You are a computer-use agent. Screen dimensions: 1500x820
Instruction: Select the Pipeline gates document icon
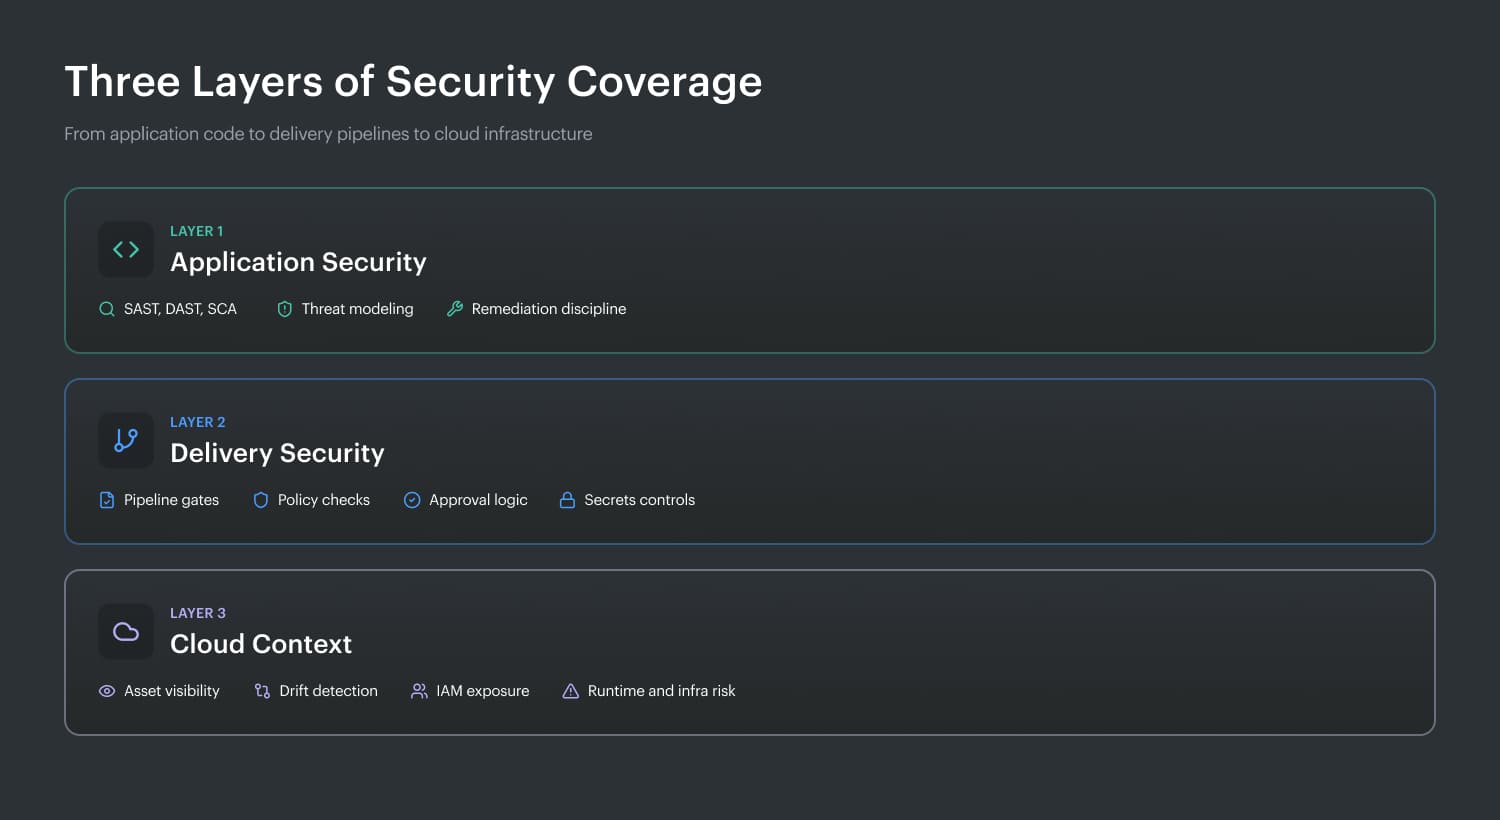coord(107,500)
